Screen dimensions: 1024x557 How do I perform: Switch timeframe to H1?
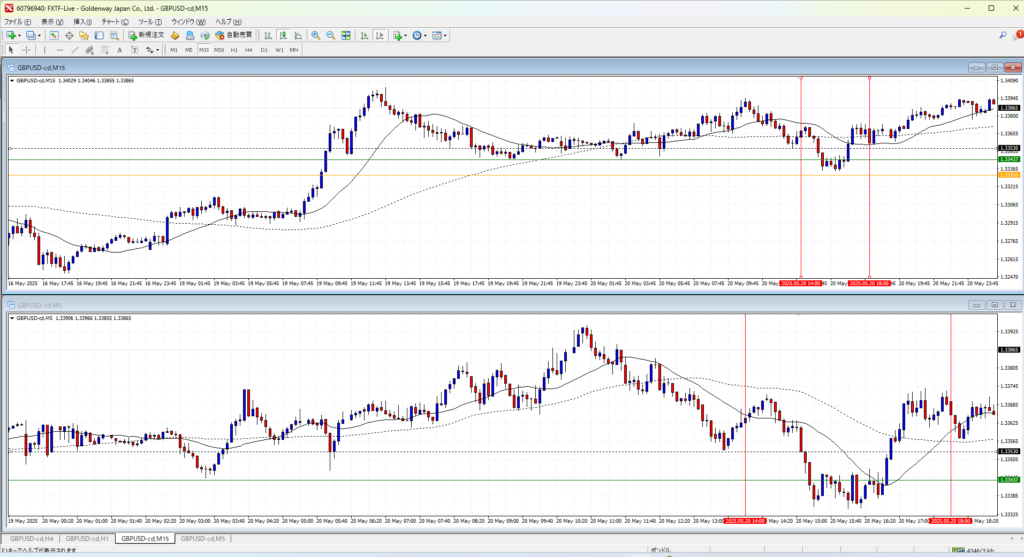coord(234,49)
